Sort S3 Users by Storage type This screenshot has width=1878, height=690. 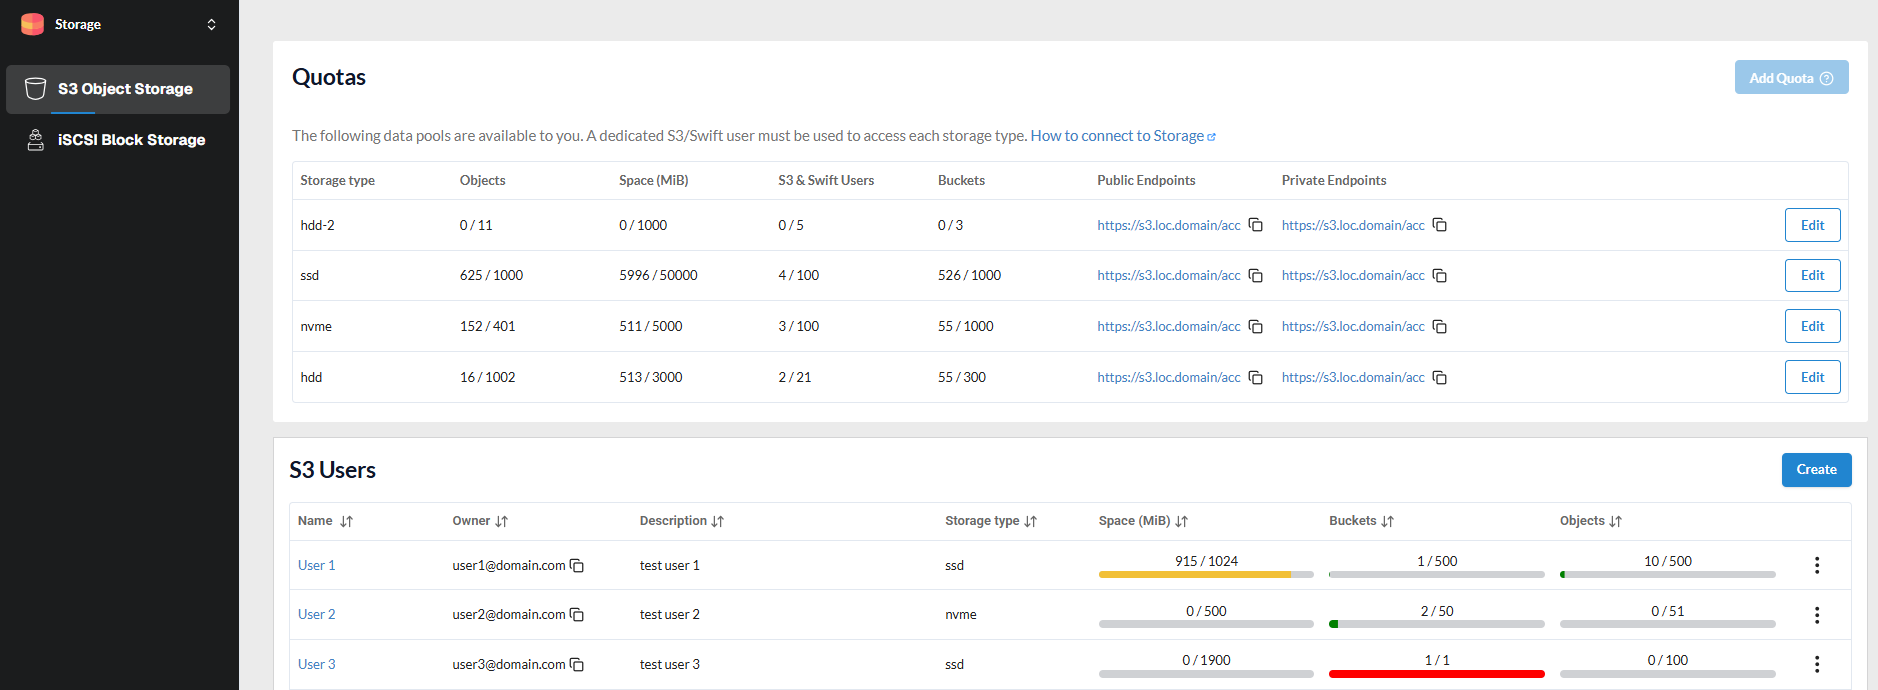[x=1030, y=521]
